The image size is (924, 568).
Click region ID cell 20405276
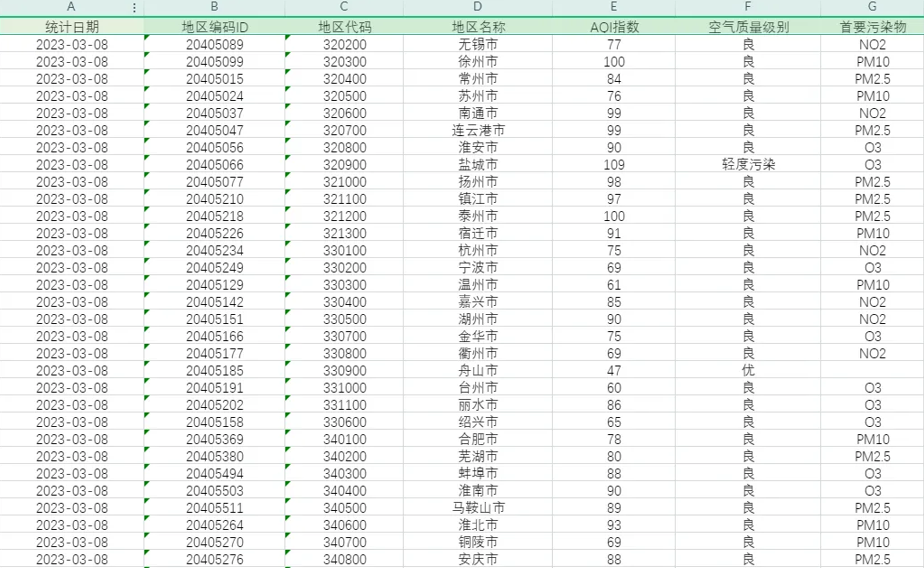click(214, 559)
